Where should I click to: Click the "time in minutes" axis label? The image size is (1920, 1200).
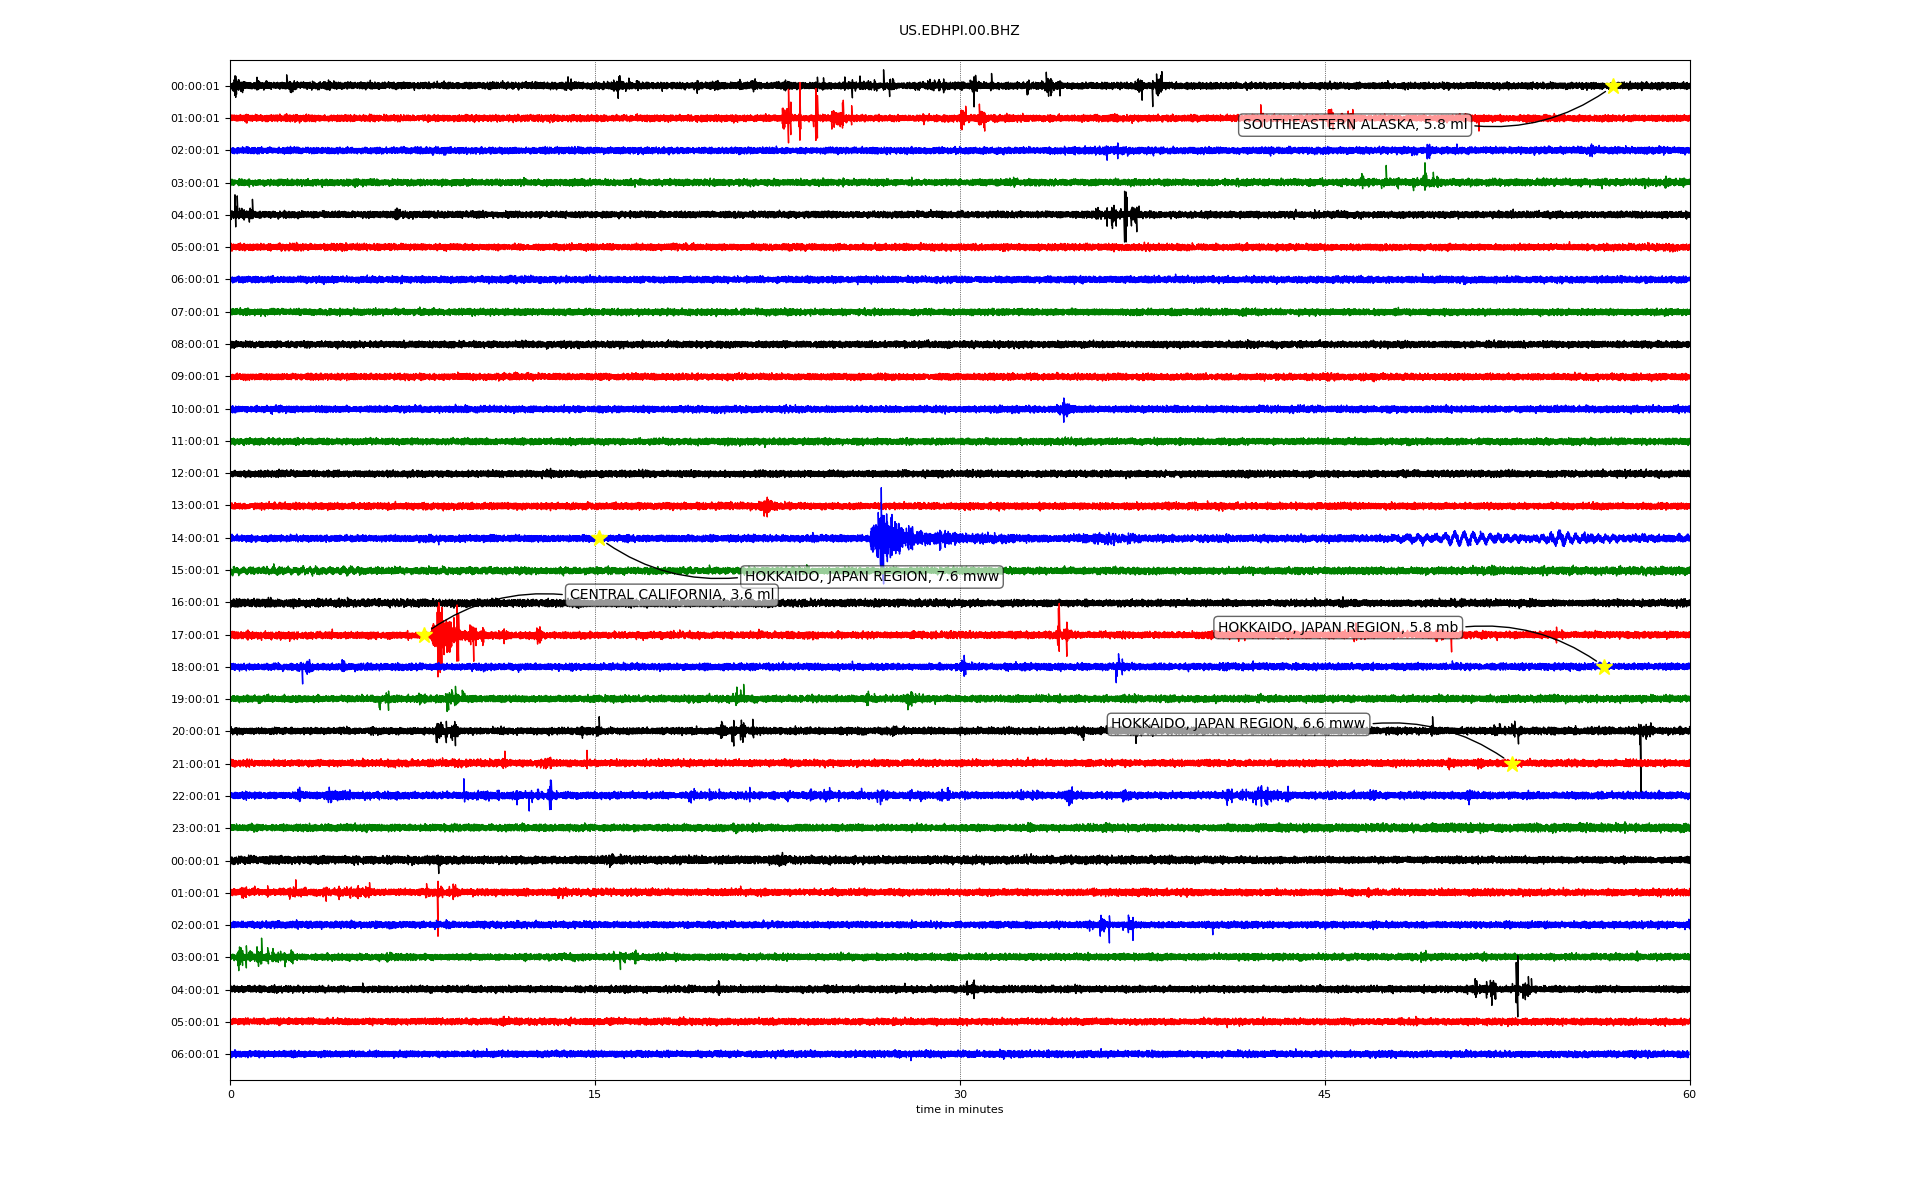959,1110
